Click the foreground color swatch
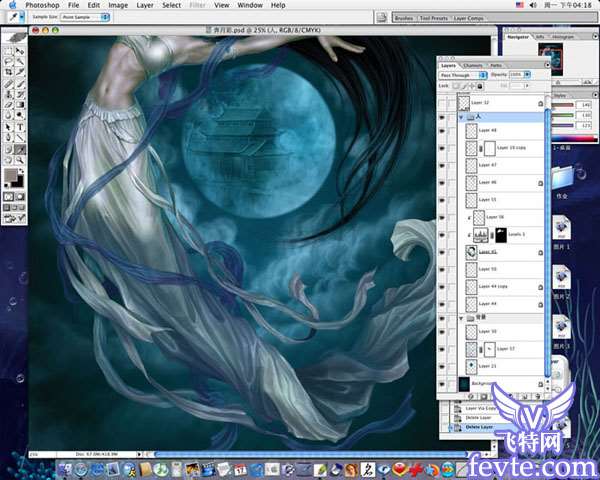 pos(11,175)
